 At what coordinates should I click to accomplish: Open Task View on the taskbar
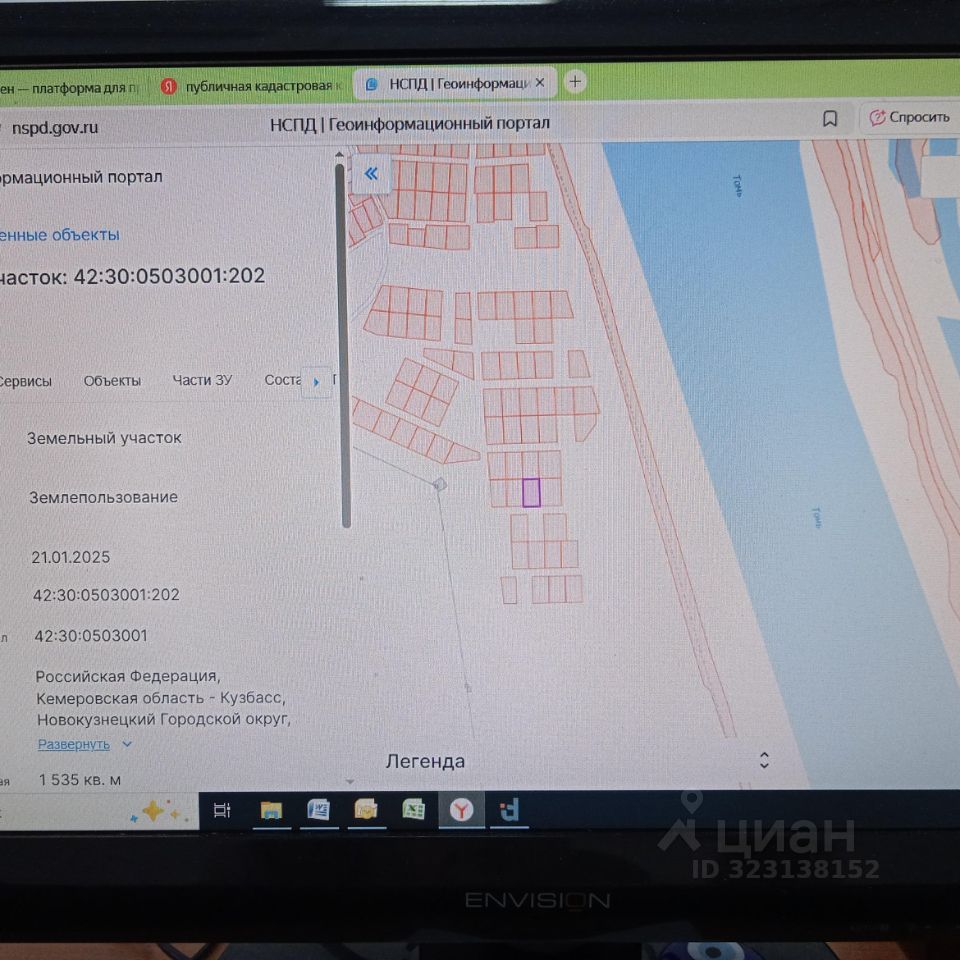coord(222,811)
